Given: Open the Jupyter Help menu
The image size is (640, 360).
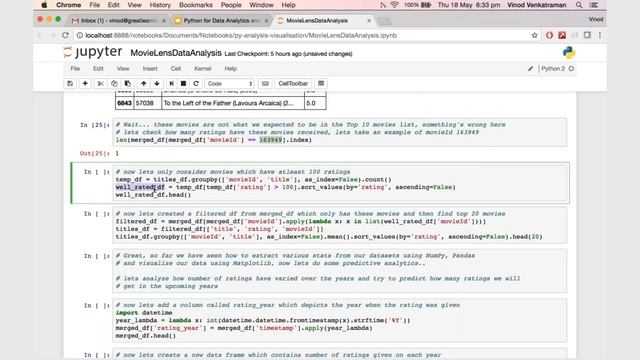Looking at the screenshot, I should (x=231, y=69).
